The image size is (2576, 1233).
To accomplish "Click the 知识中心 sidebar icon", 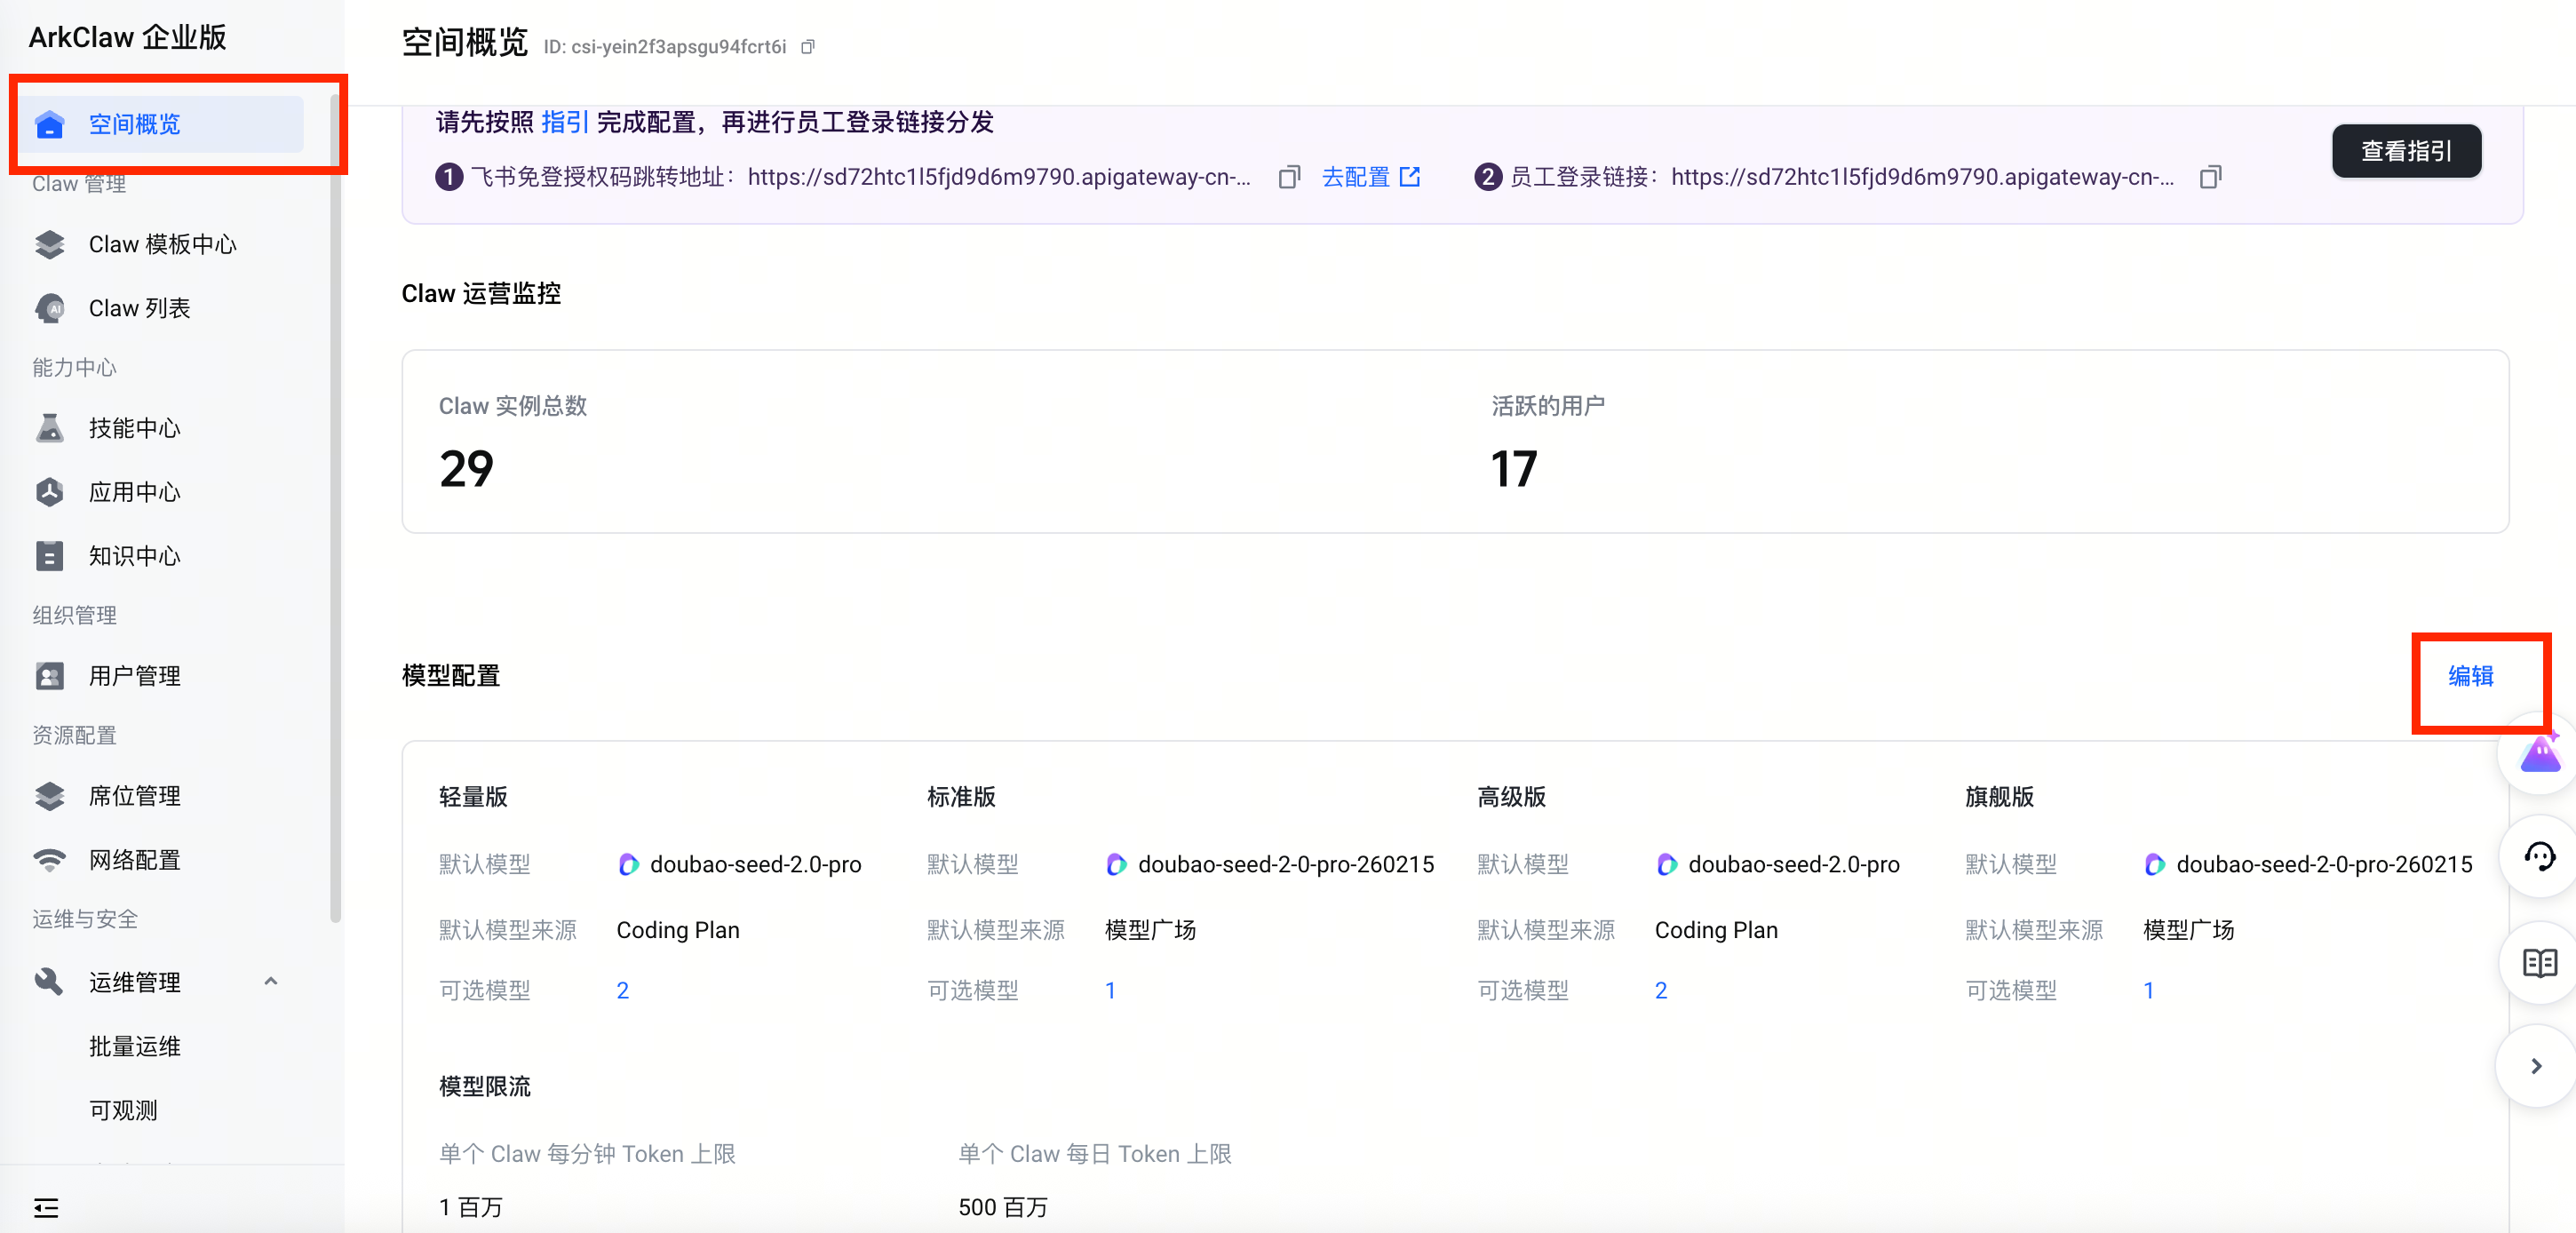I will (x=49, y=556).
